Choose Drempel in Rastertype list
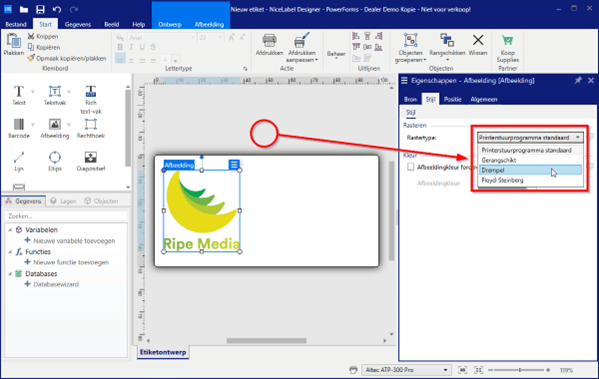This screenshot has height=379, width=599. (530, 170)
